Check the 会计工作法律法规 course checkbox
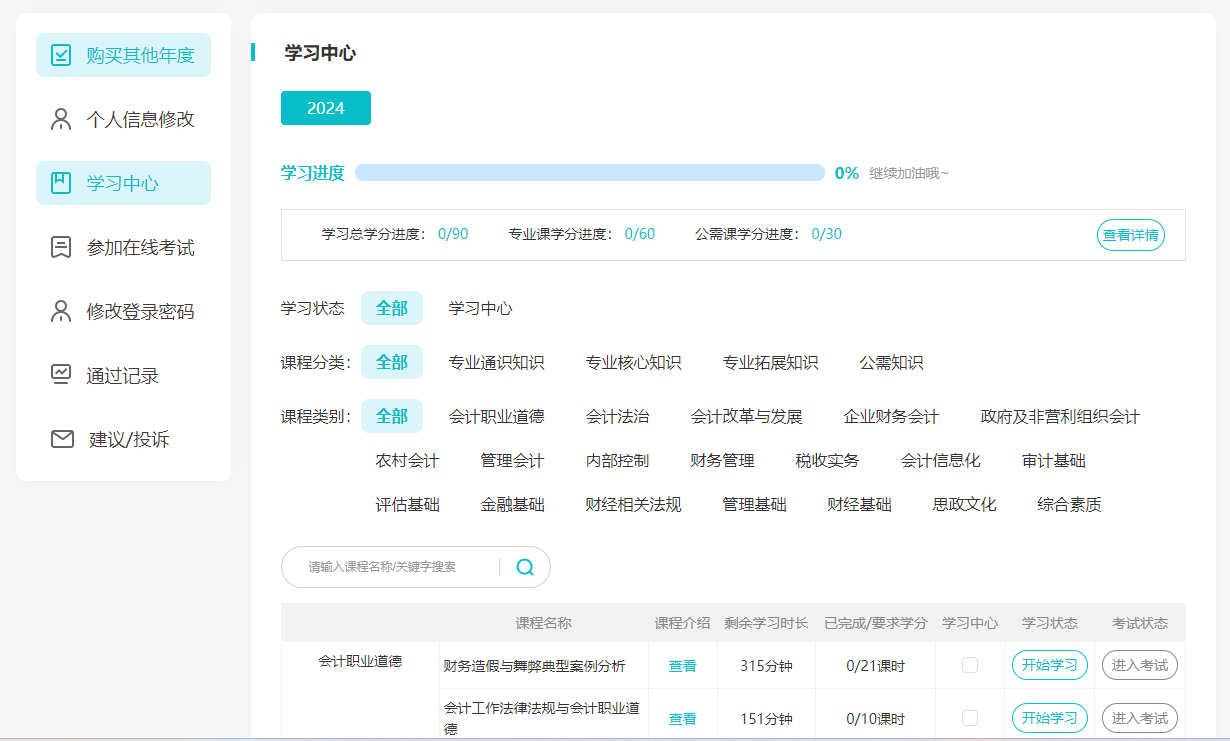 point(968,717)
